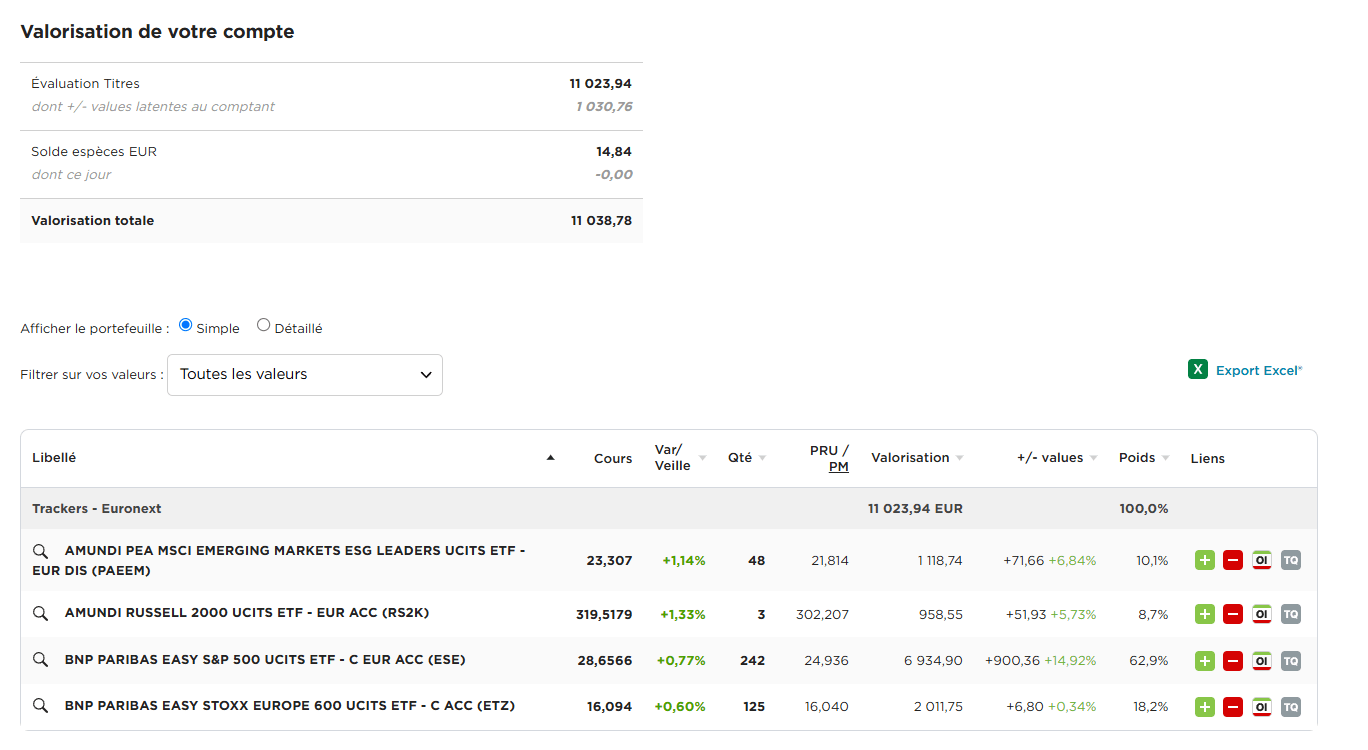Open the BNP PARIBAS EASY STOXX EUROPE 600 link
This screenshot has width=1368, height=750.
coord(290,706)
